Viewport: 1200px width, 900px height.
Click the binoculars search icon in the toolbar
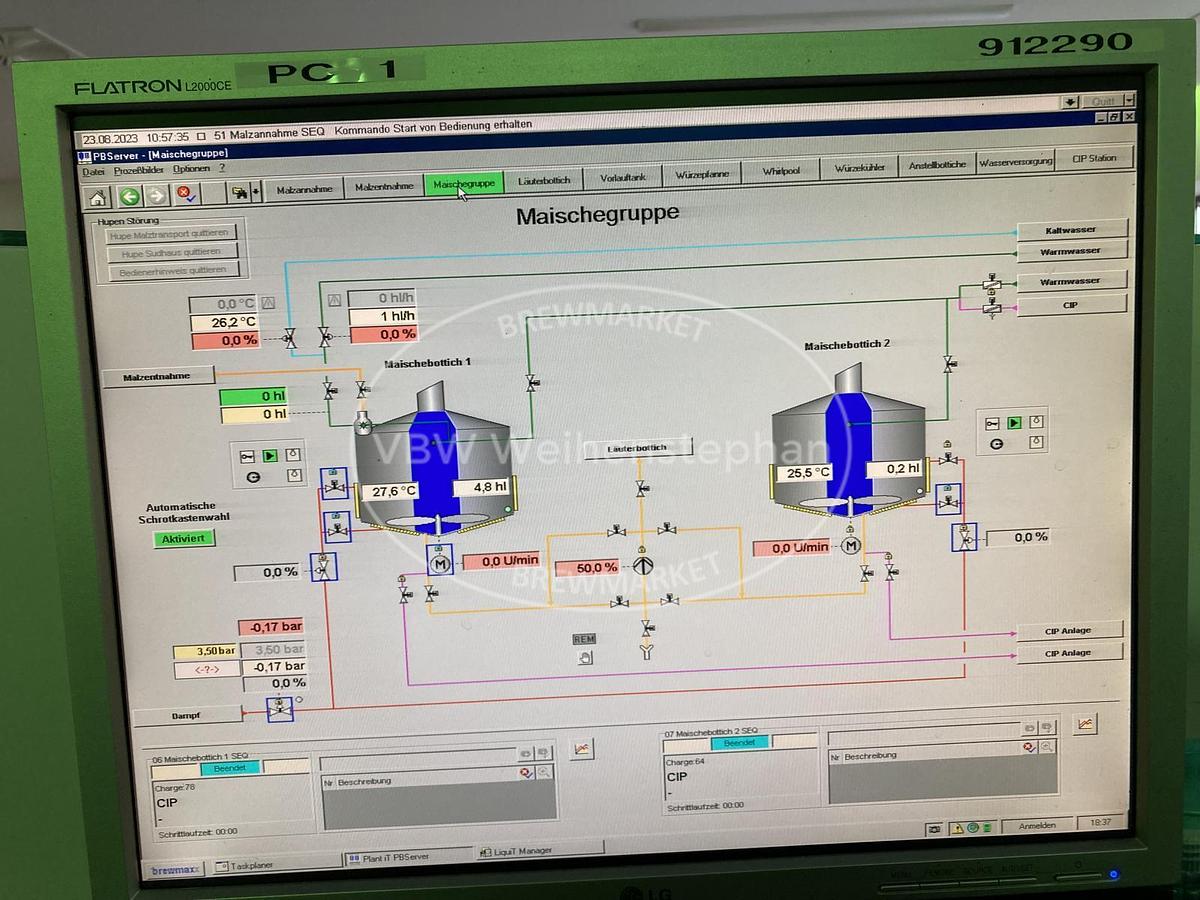pyautogui.click(x=240, y=193)
